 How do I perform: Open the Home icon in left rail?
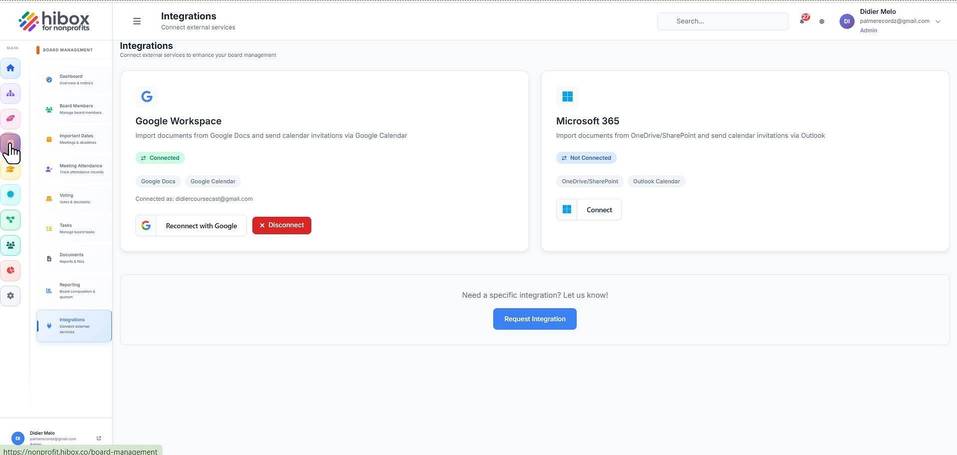coord(10,68)
